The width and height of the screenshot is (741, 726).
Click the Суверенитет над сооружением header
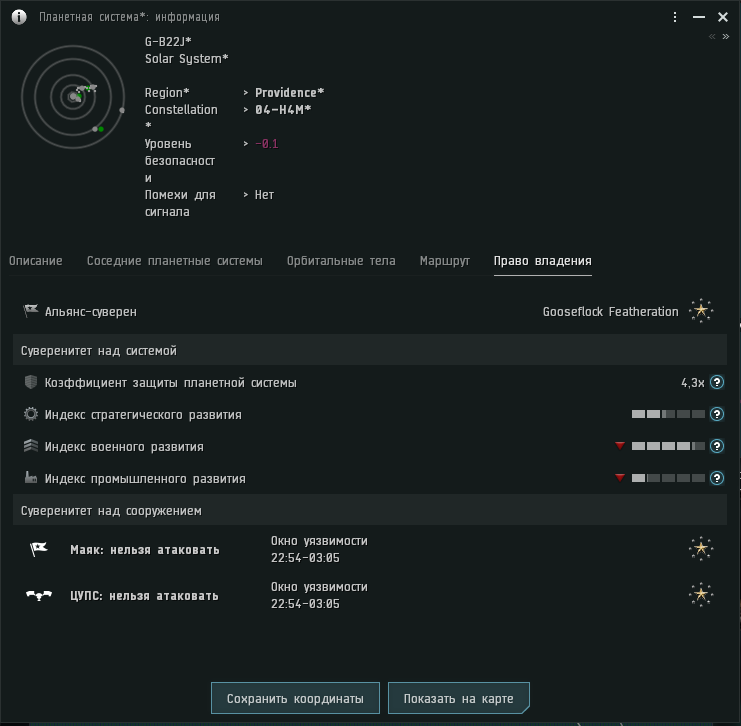[370, 510]
